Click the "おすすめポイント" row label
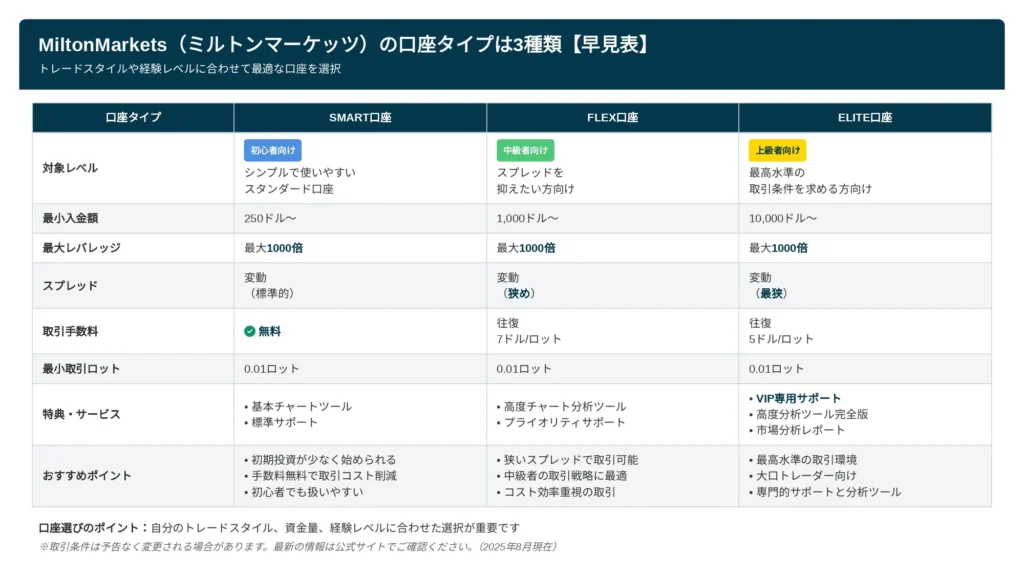 pos(87,475)
